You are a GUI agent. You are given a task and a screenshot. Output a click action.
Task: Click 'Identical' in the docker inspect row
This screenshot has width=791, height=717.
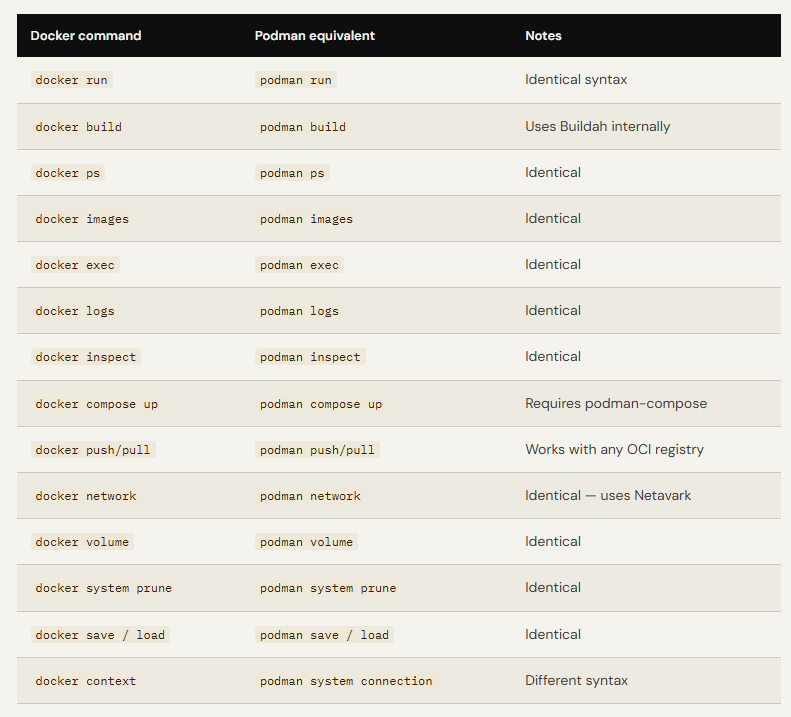[x=553, y=356]
